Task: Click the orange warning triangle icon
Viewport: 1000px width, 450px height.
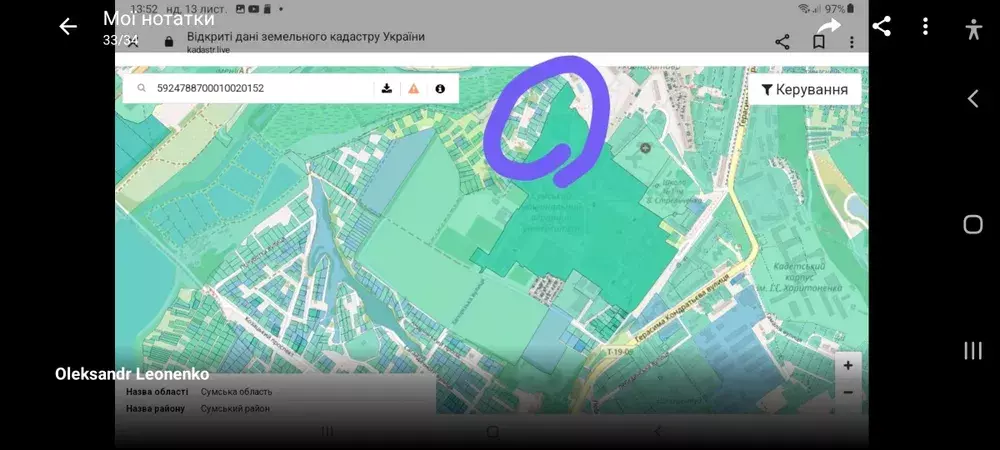Action: coord(413,89)
